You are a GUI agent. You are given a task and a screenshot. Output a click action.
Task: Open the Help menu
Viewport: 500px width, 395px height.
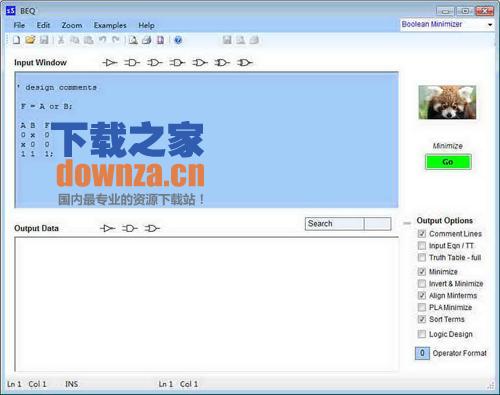pos(146,25)
